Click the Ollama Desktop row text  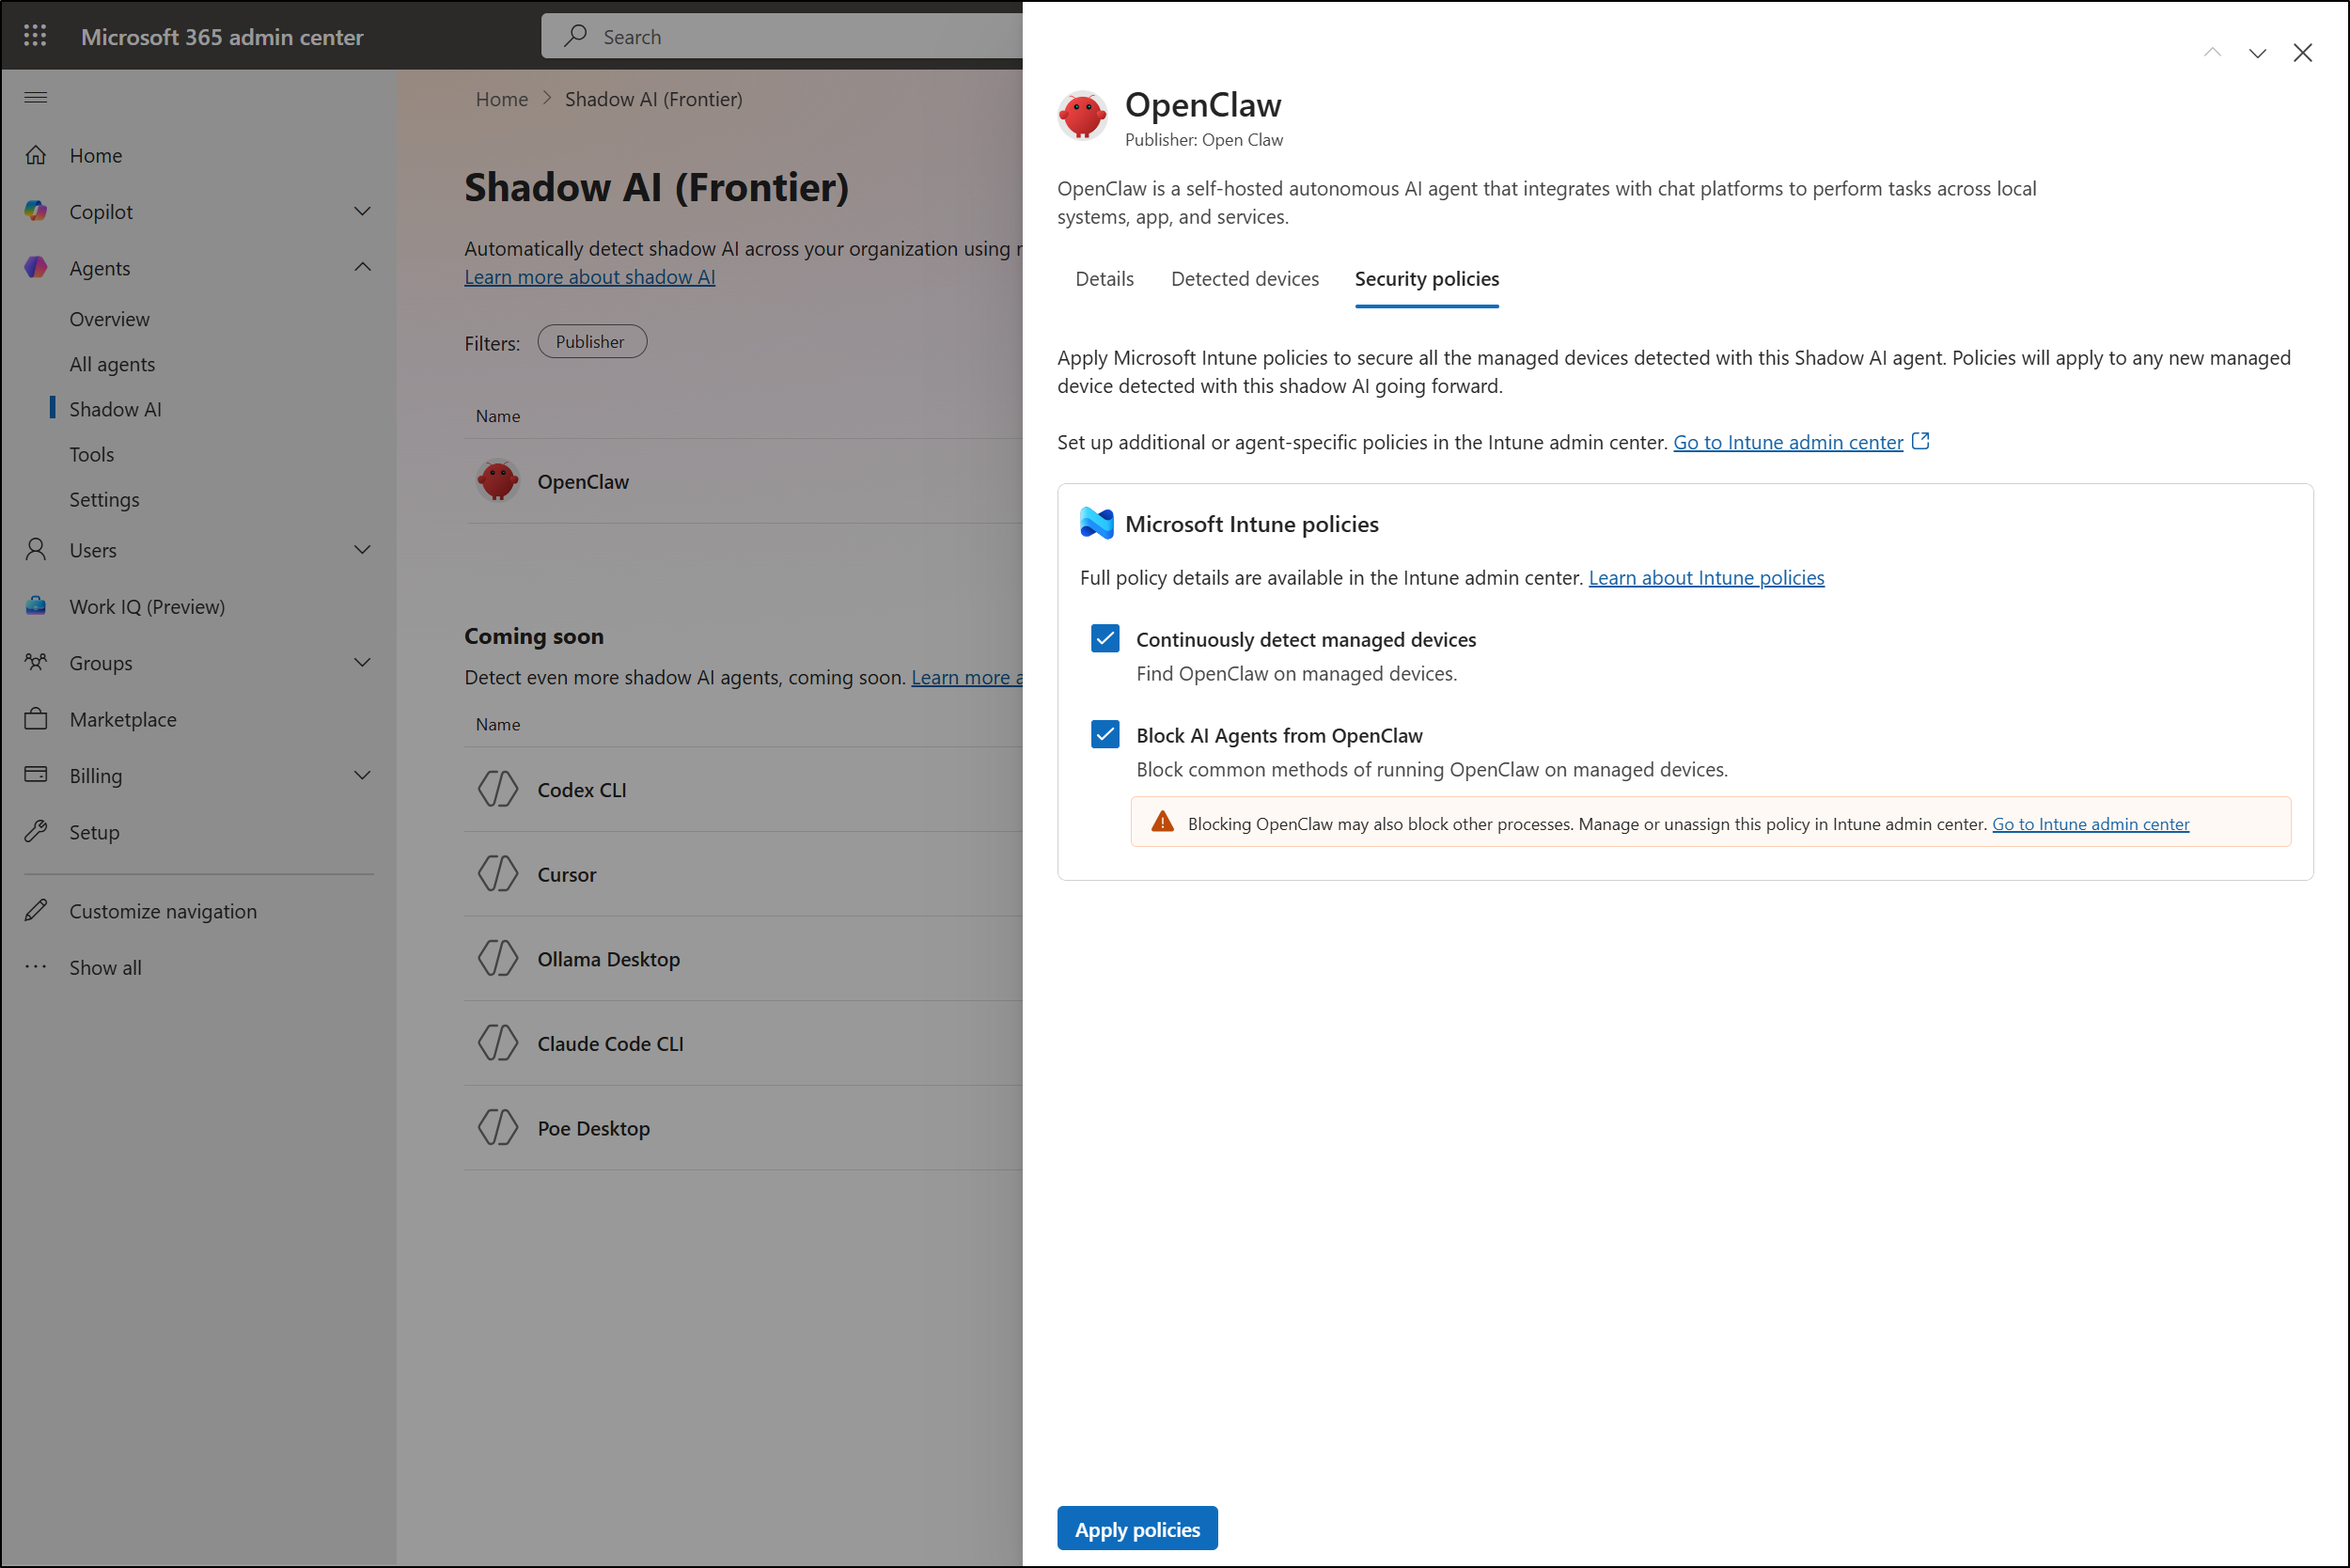608,958
